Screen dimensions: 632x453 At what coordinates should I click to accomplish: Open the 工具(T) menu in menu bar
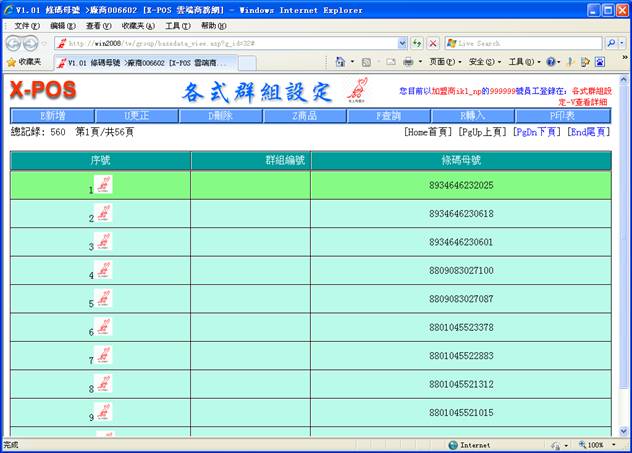coord(177,25)
